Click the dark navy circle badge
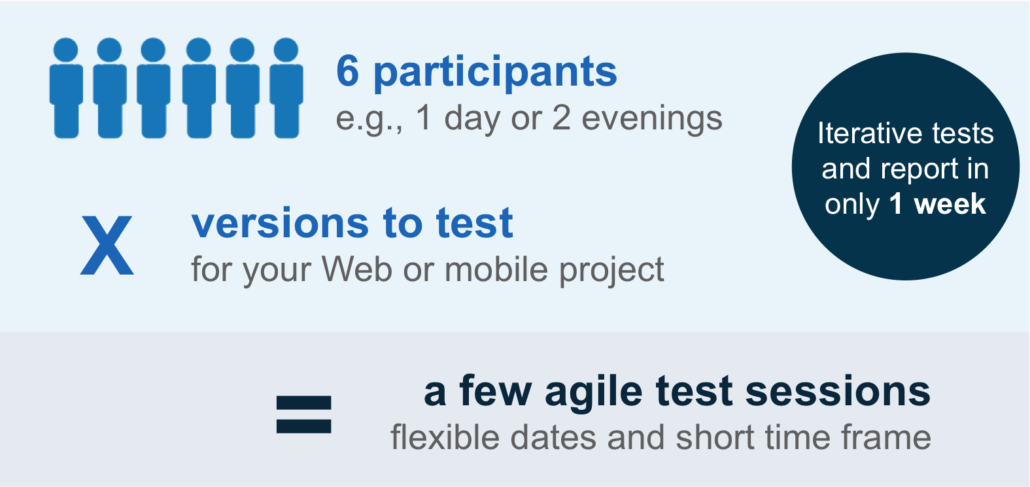Viewport: 1030px width, 487px height. click(905, 167)
